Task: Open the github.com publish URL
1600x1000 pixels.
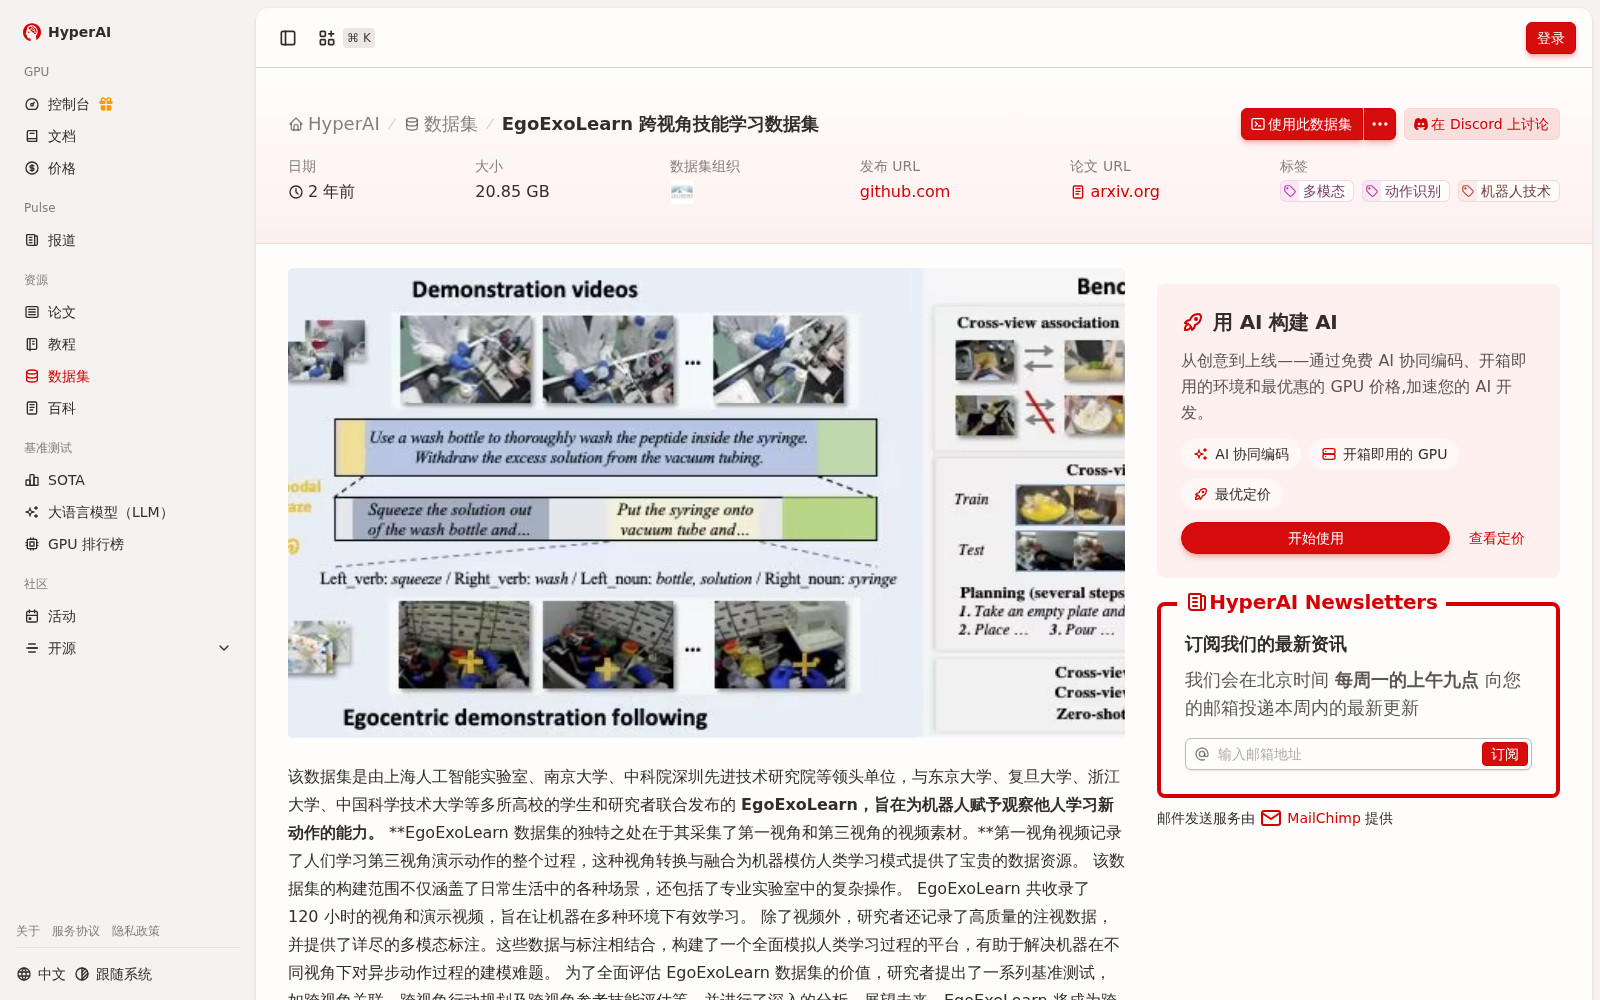Action: click(905, 192)
